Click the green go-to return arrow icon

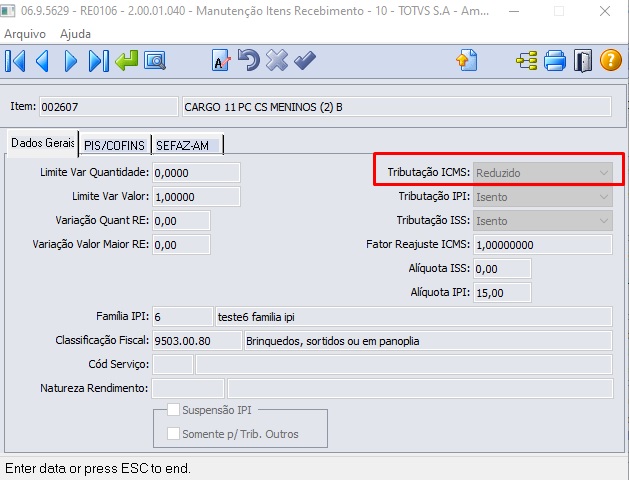[126, 61]
